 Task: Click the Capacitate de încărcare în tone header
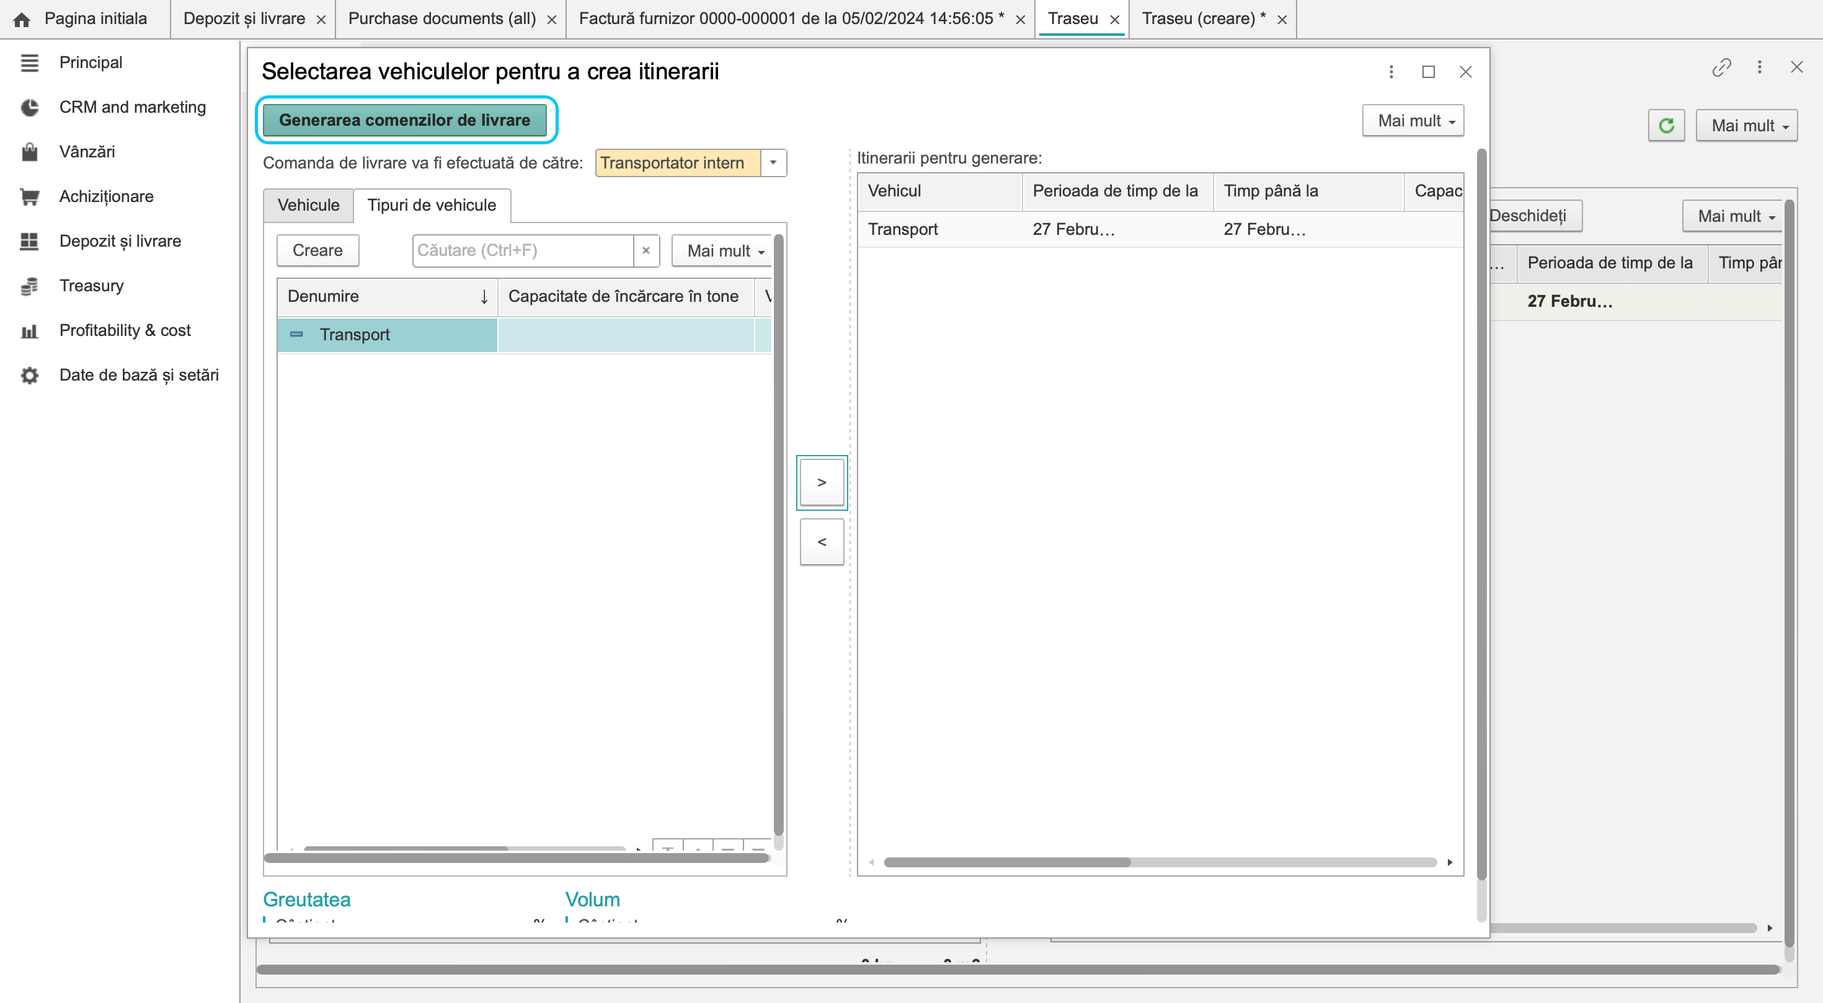[624, 297]
